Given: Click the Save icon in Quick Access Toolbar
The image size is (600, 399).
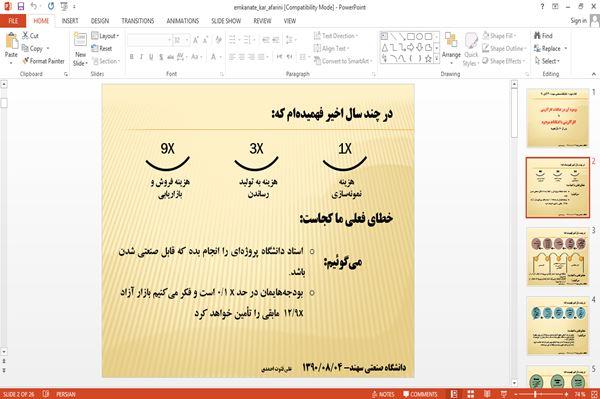Looking at the screenshot, I should 21,7.
